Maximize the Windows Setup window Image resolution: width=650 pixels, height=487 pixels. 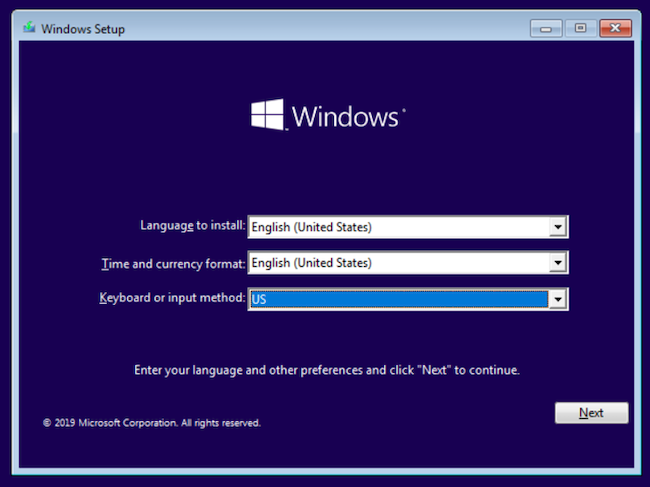580,28
